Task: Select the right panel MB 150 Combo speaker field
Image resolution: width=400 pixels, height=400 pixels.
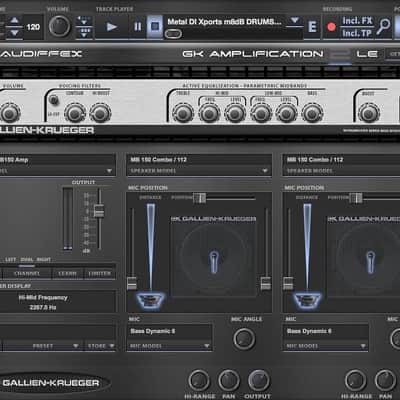Action: pos(341,160)
